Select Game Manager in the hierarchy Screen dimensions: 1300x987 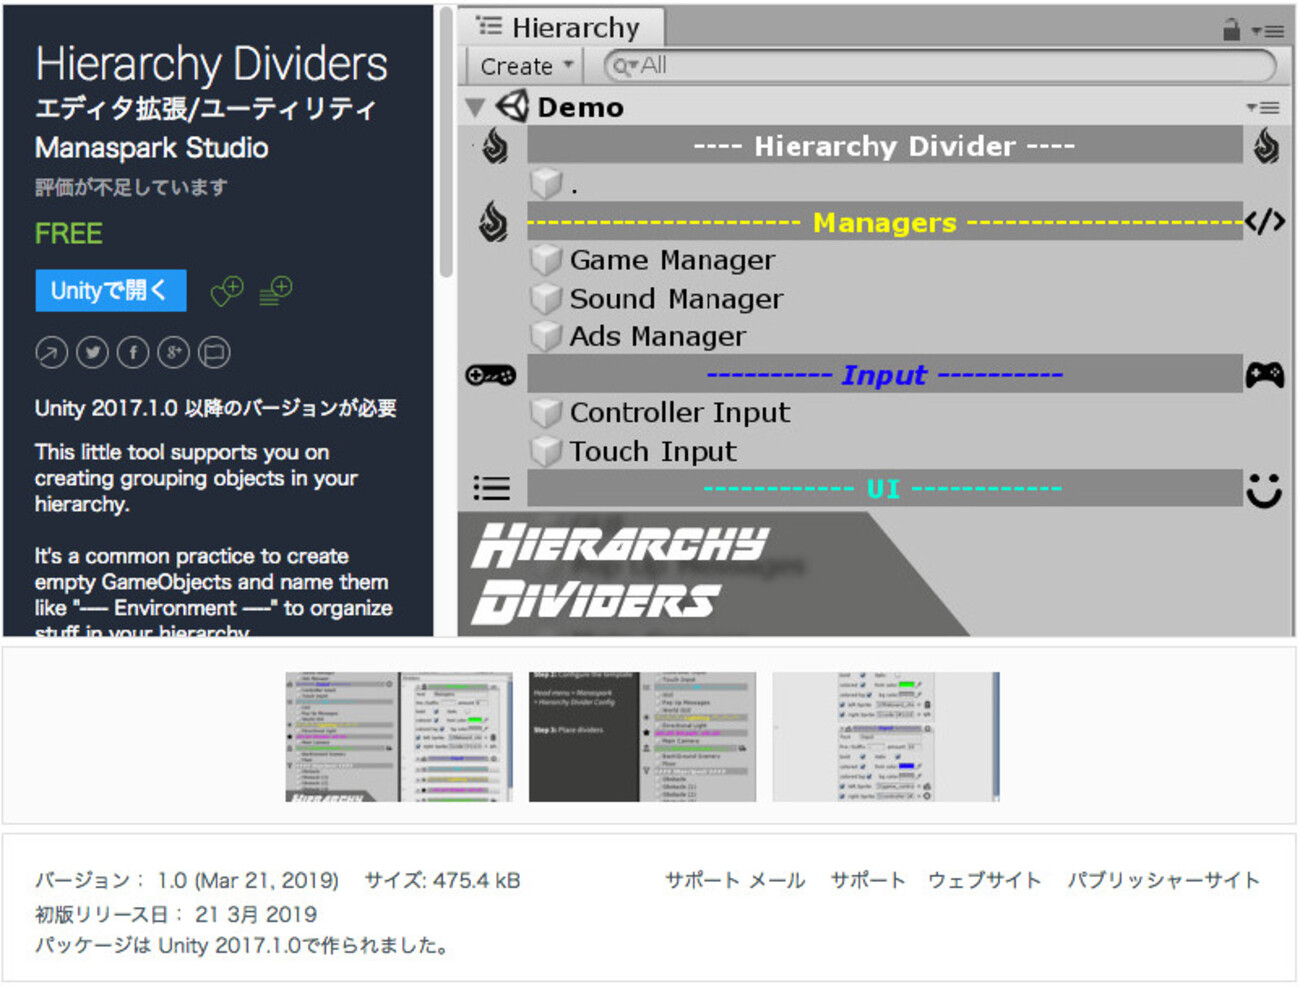(672, 260)
